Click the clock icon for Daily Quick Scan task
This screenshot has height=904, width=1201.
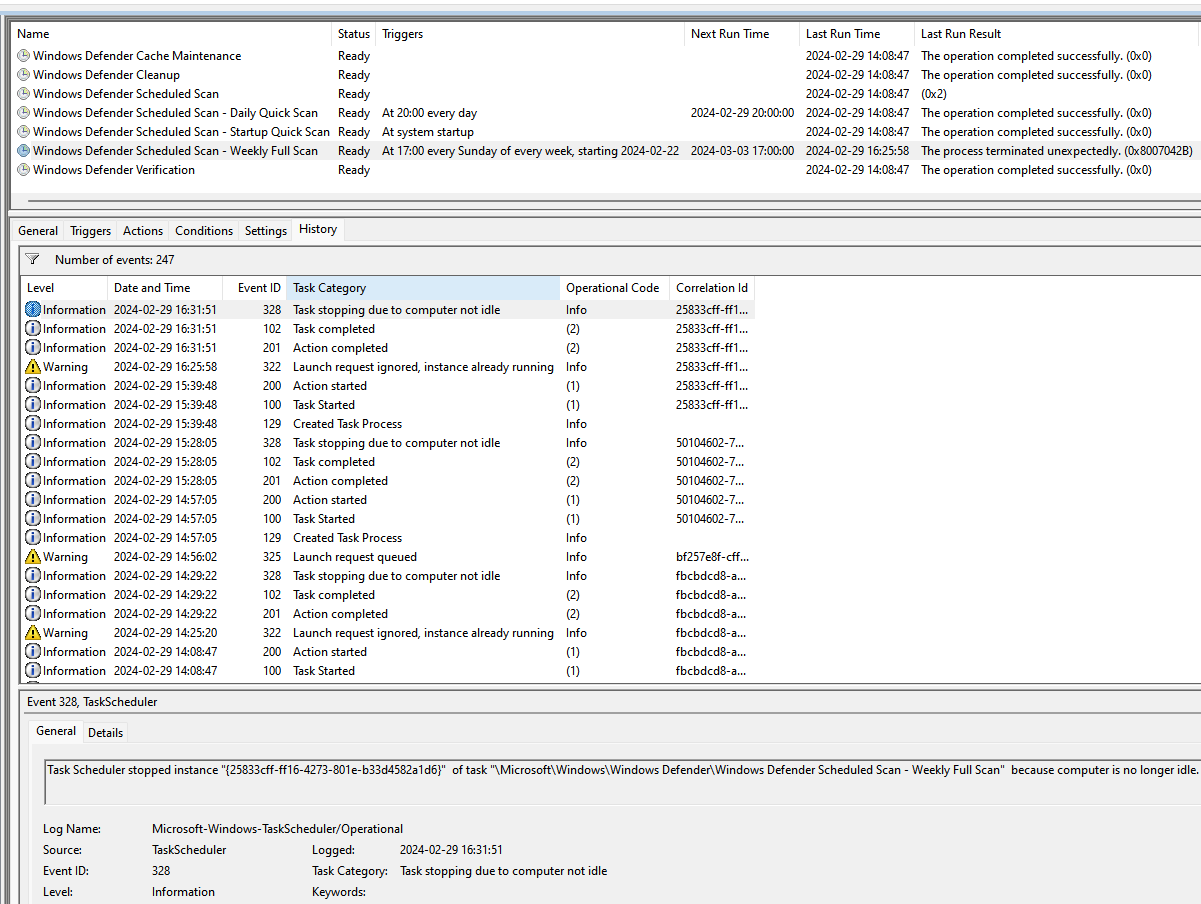coord(23,112)
